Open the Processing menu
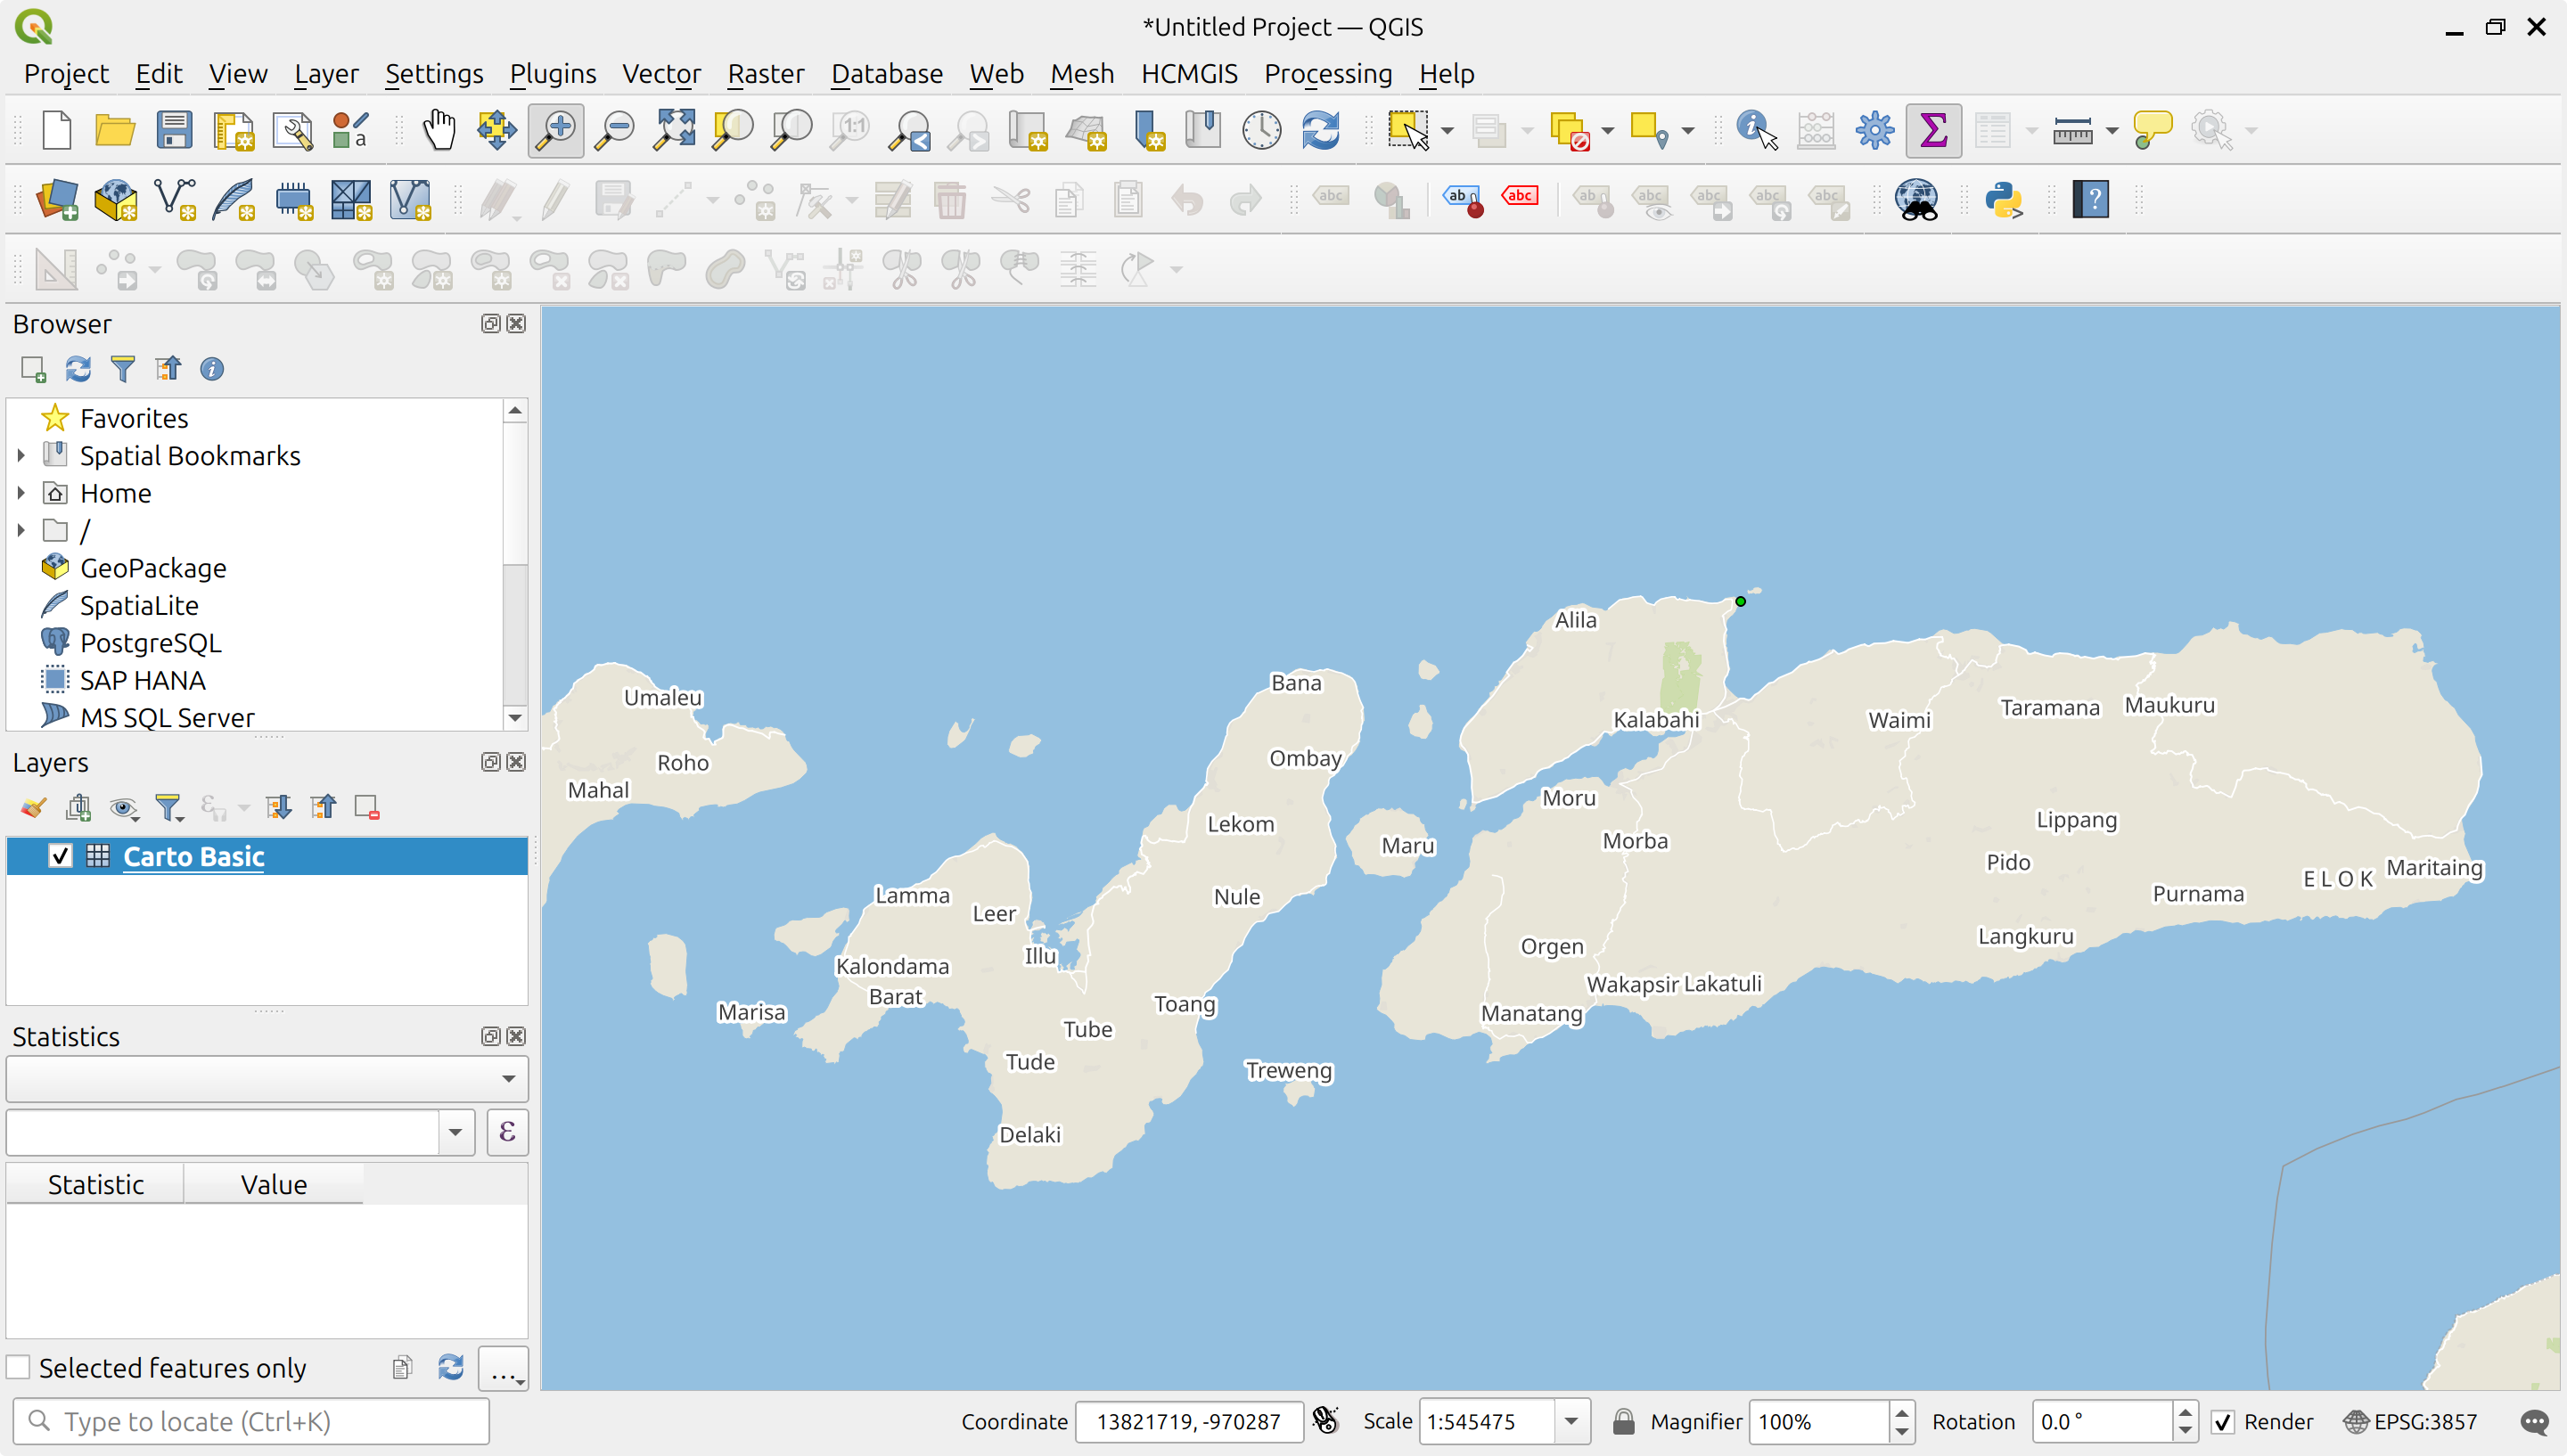This screenshot has width=2567, height=1456. click(1328, 73)
